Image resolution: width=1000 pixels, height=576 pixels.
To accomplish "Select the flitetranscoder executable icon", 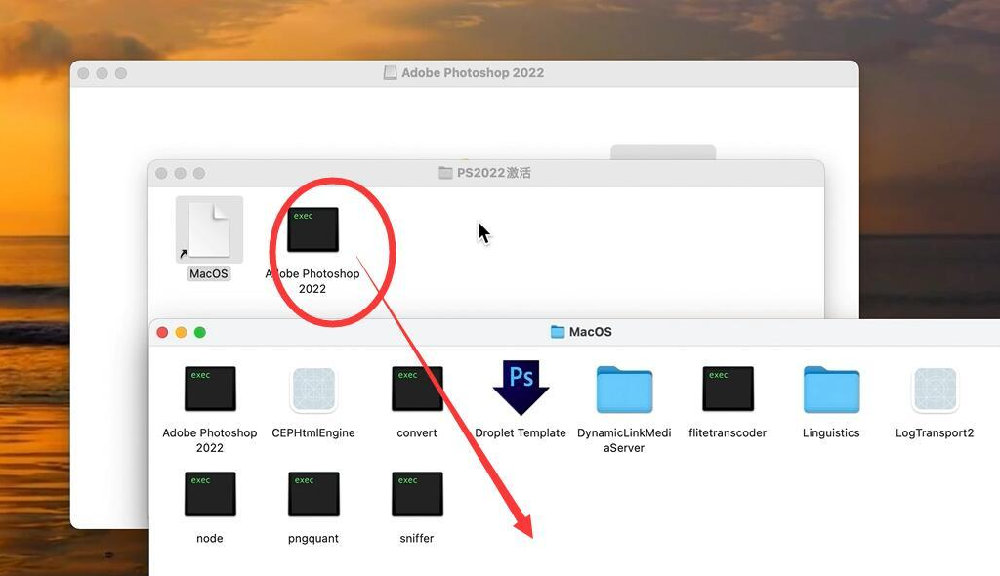I will pos(728,388).
